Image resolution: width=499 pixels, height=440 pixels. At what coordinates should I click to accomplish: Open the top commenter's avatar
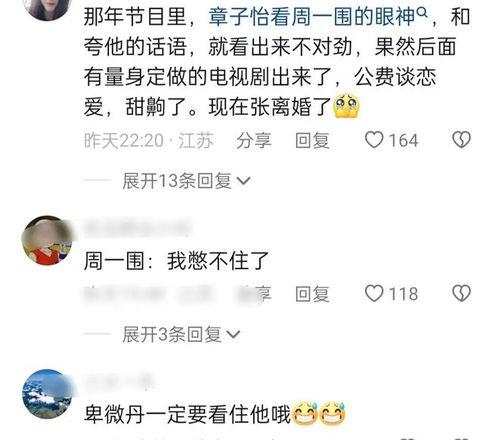coord(48,7)
